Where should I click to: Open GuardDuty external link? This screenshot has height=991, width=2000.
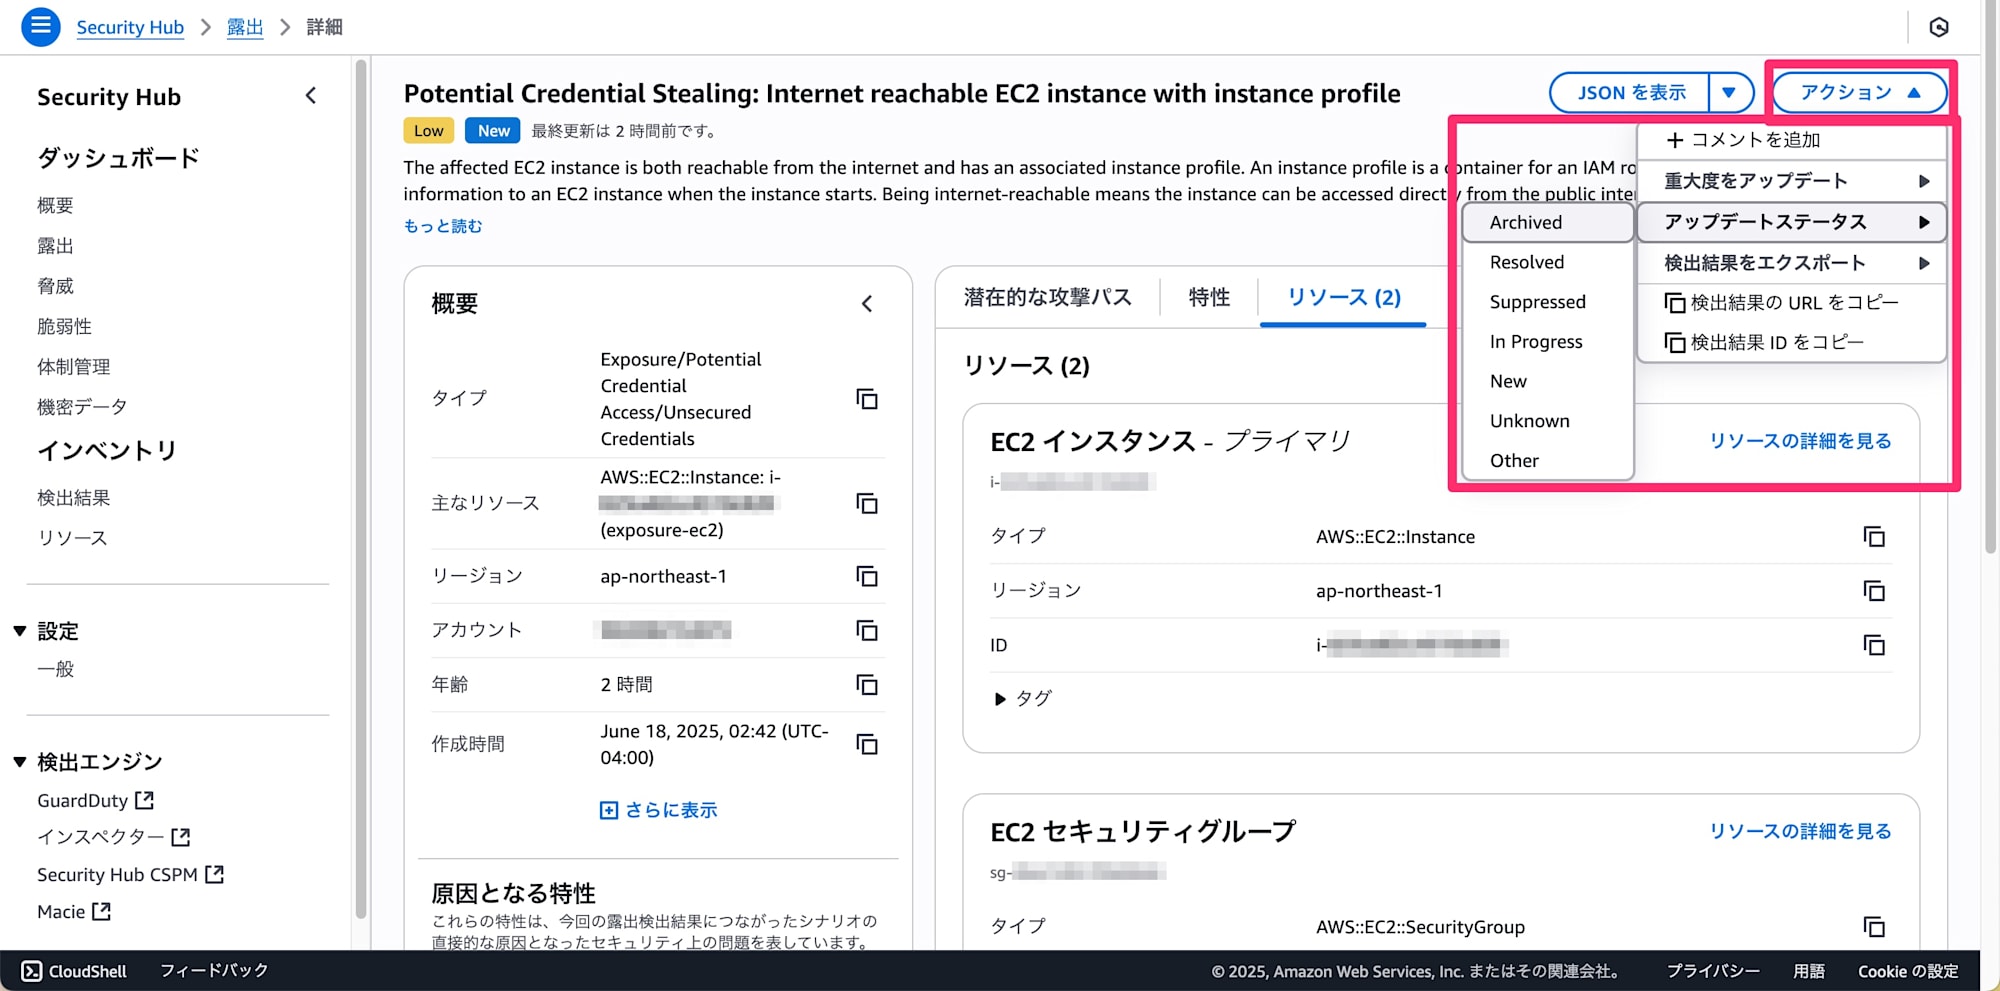click(x=95, y=801)
